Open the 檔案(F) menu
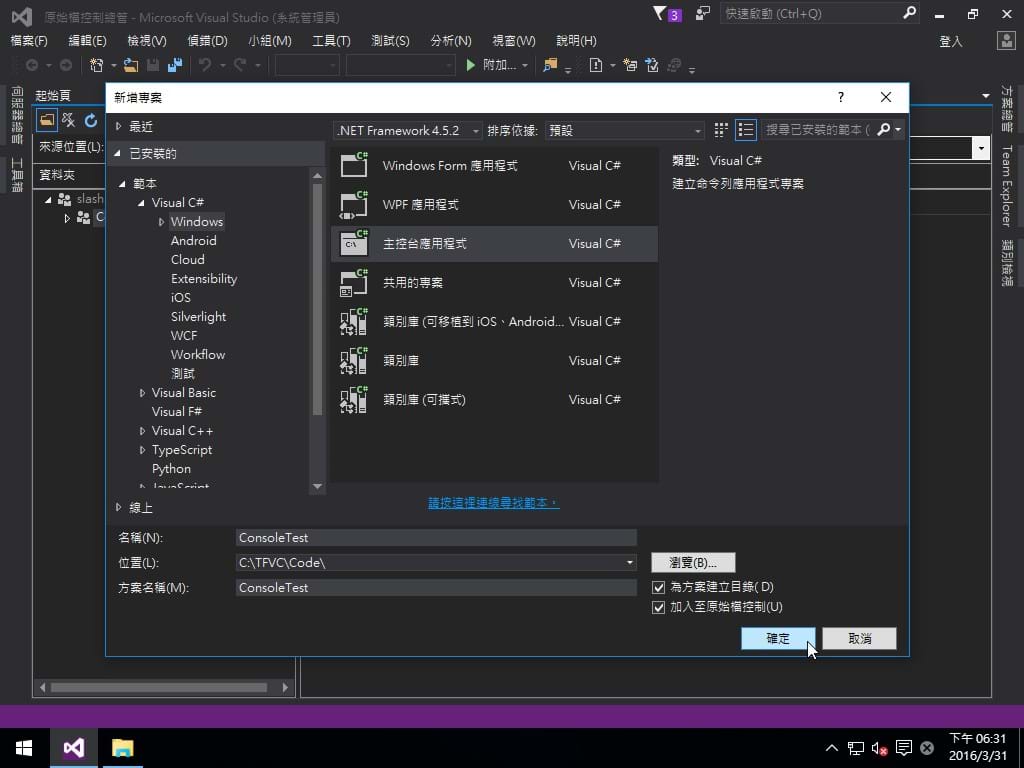Viewport: 1024px width, 768px height. coord(29,40)
